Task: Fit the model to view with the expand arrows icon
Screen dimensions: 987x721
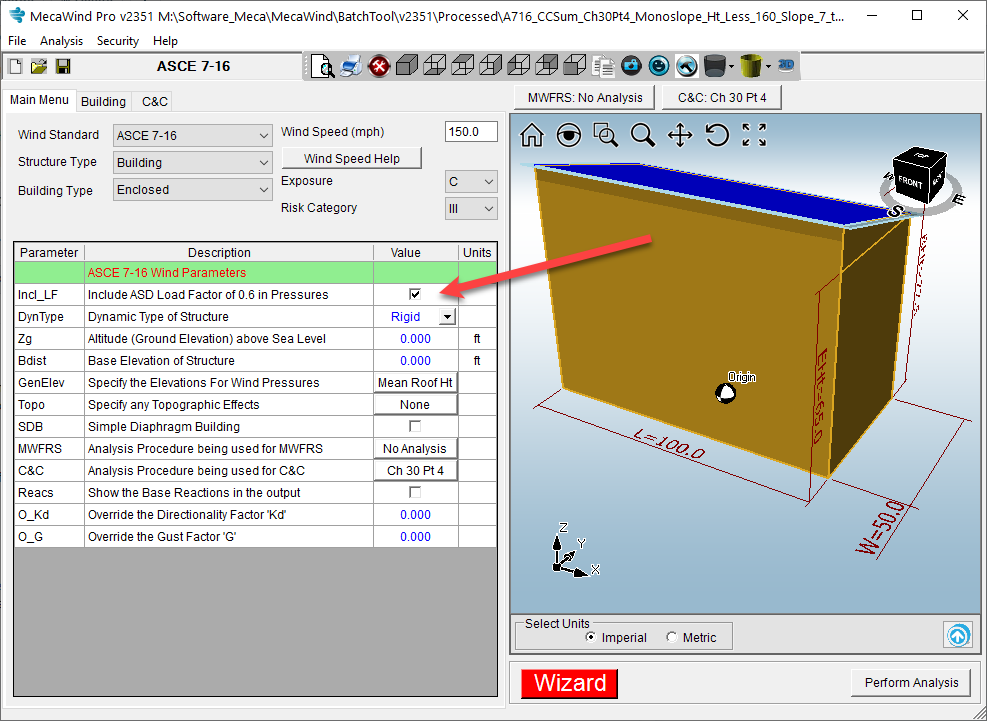Action: (754, 135)
